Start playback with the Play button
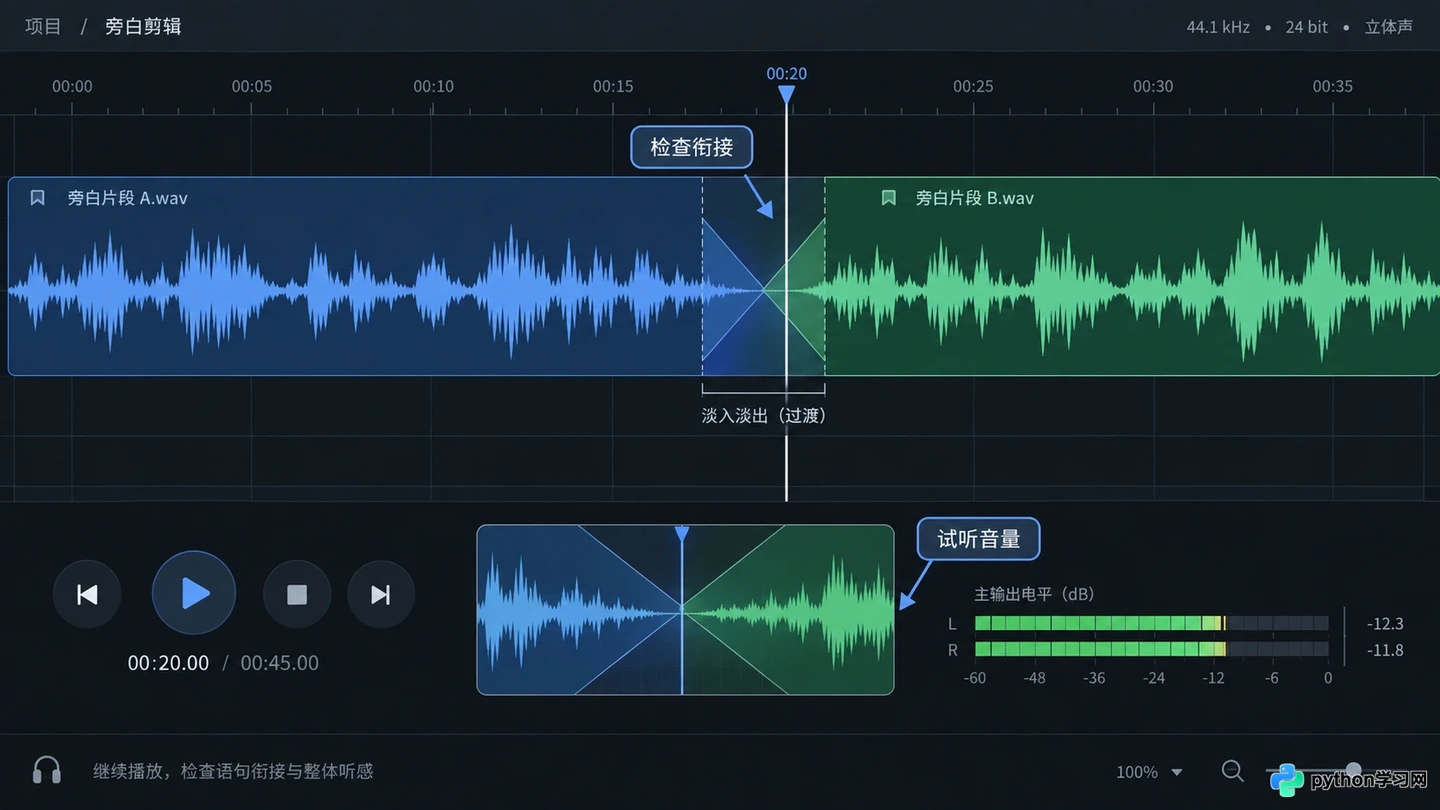Screen dimensions: 1440x810 click(x=194, y=594)
